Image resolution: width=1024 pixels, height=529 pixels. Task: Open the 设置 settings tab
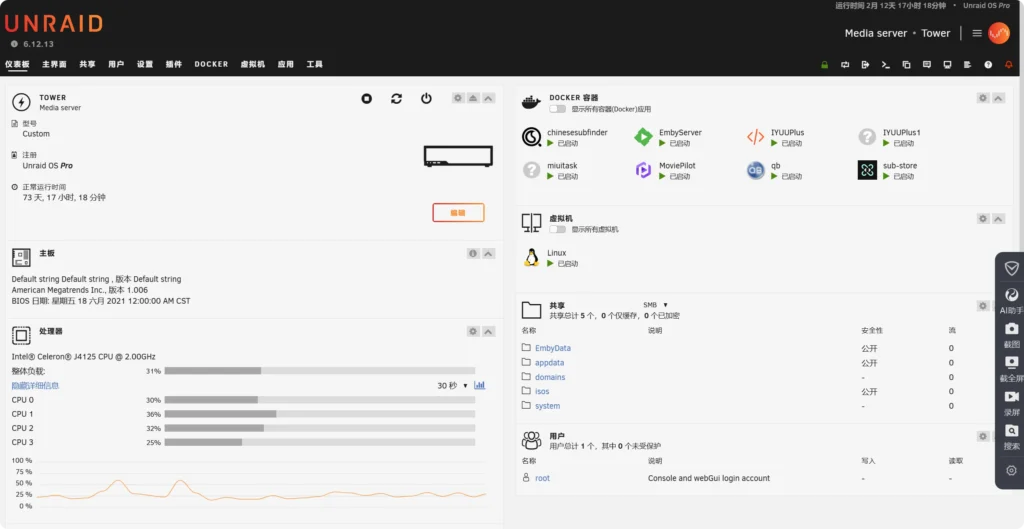[x=145, y=64]
